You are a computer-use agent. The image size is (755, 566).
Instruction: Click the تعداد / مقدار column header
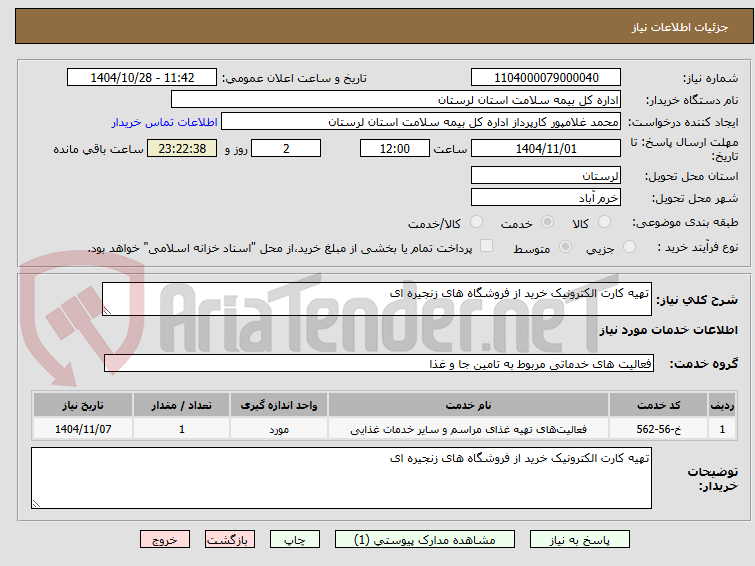point(182,405)
